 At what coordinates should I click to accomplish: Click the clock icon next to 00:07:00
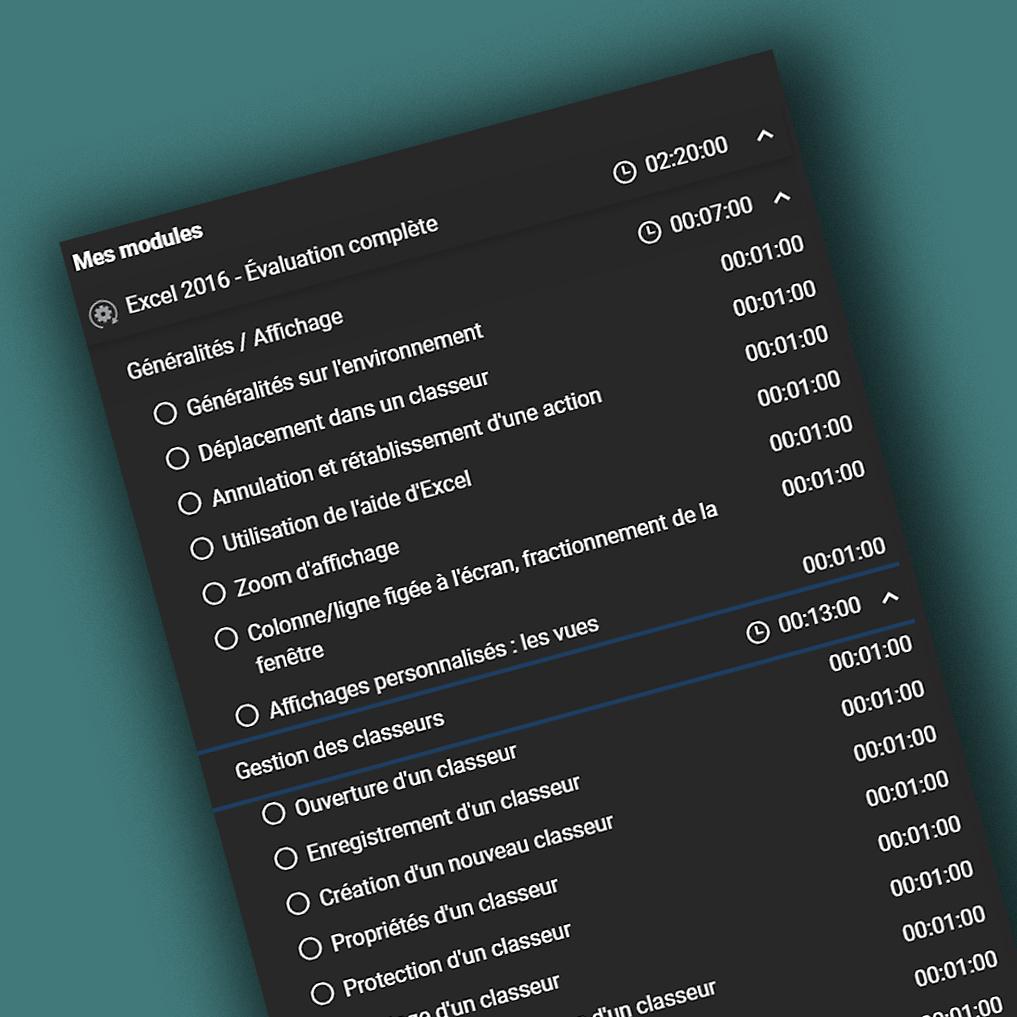tap(649, 232)
